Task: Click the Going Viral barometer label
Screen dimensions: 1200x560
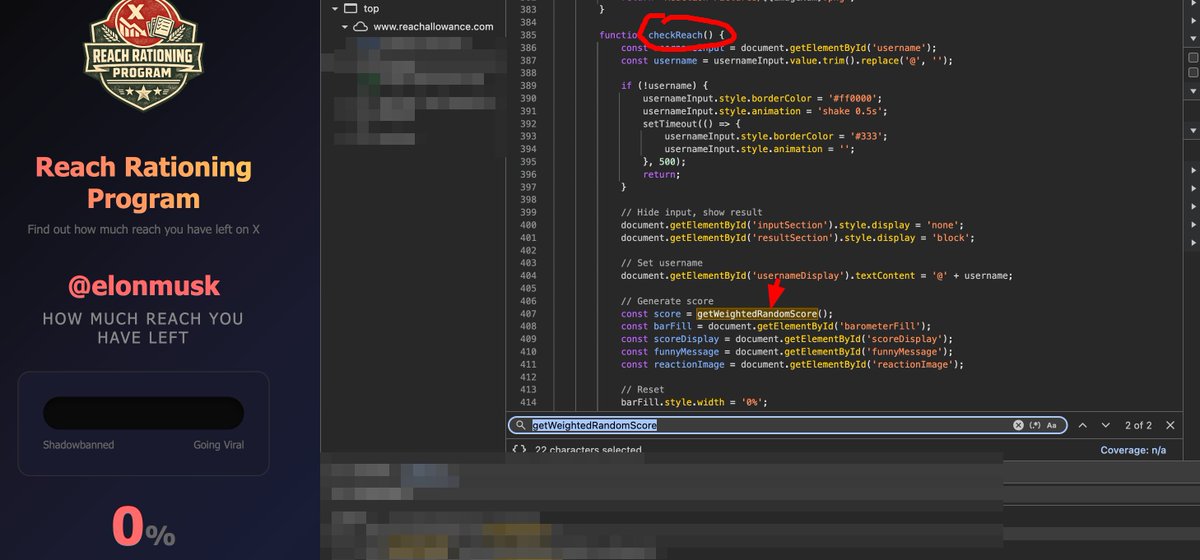Action: tap(218, 445)
